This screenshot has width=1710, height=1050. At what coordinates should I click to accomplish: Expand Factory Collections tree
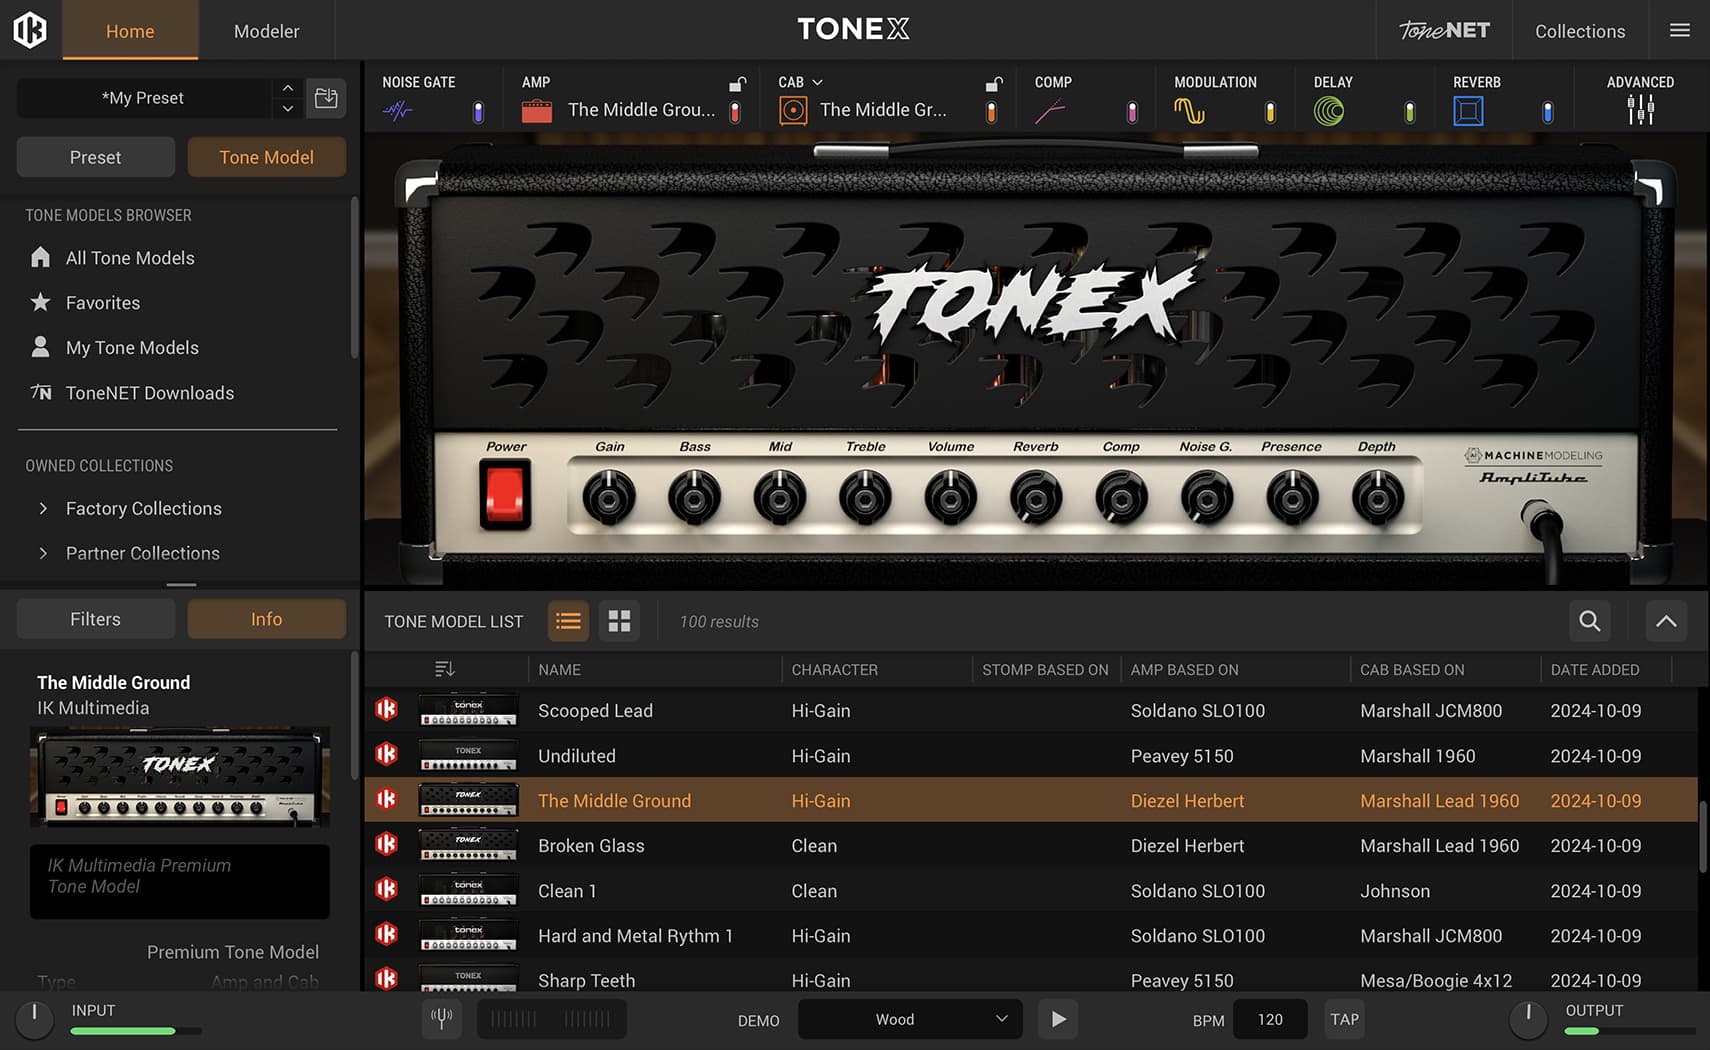pyautogui.click(x=43, y=508)
